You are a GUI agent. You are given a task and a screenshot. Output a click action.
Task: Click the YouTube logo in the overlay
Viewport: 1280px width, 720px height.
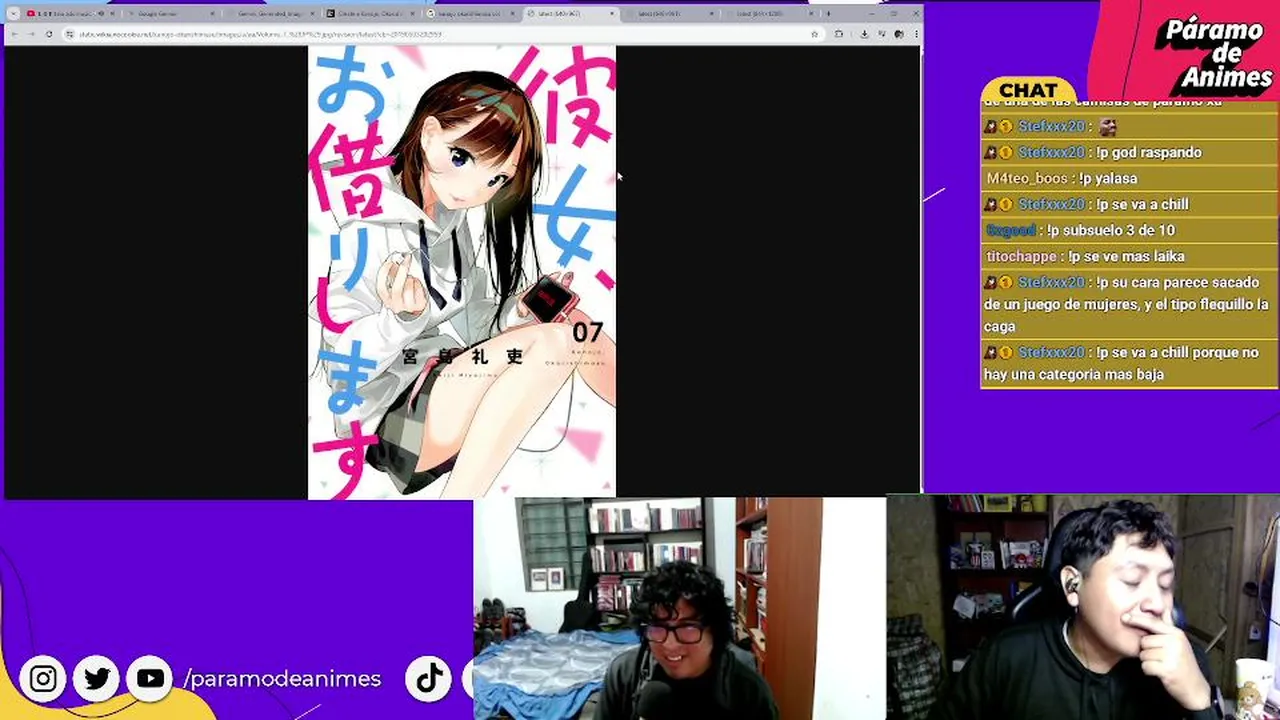150,679
